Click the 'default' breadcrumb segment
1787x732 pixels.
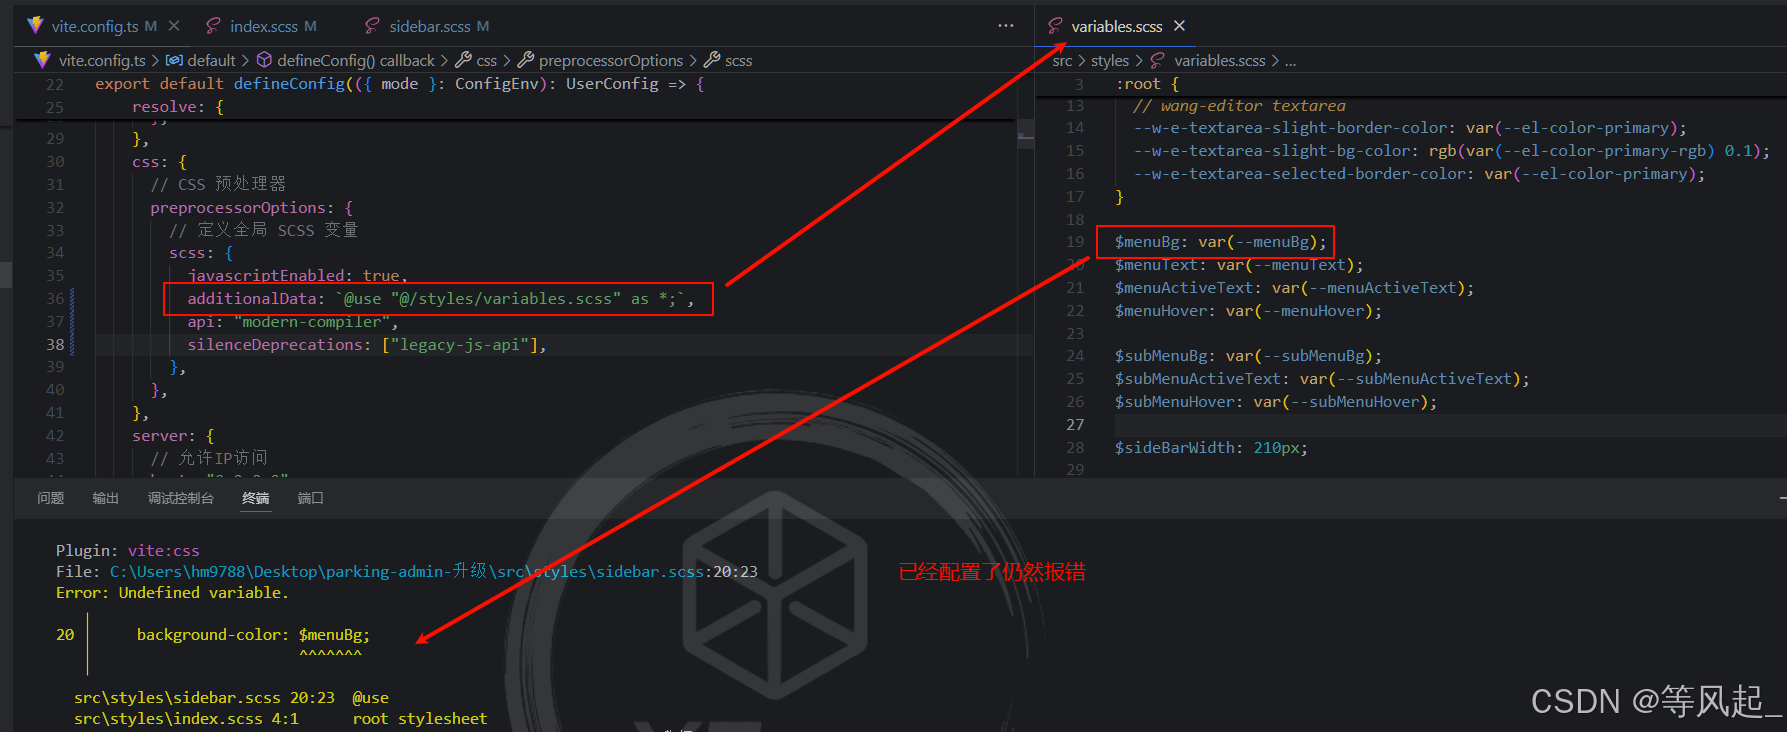[x=211, y=61]
